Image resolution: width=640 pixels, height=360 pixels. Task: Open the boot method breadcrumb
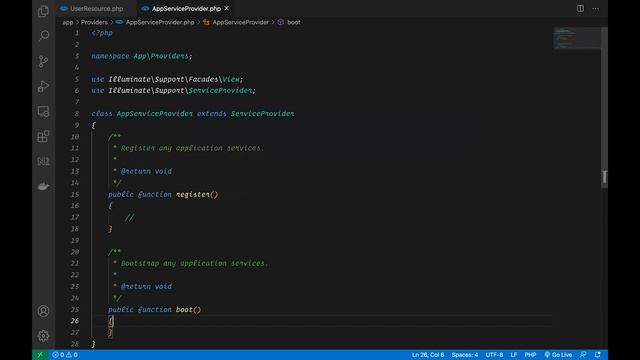click(x=293, y=22)
